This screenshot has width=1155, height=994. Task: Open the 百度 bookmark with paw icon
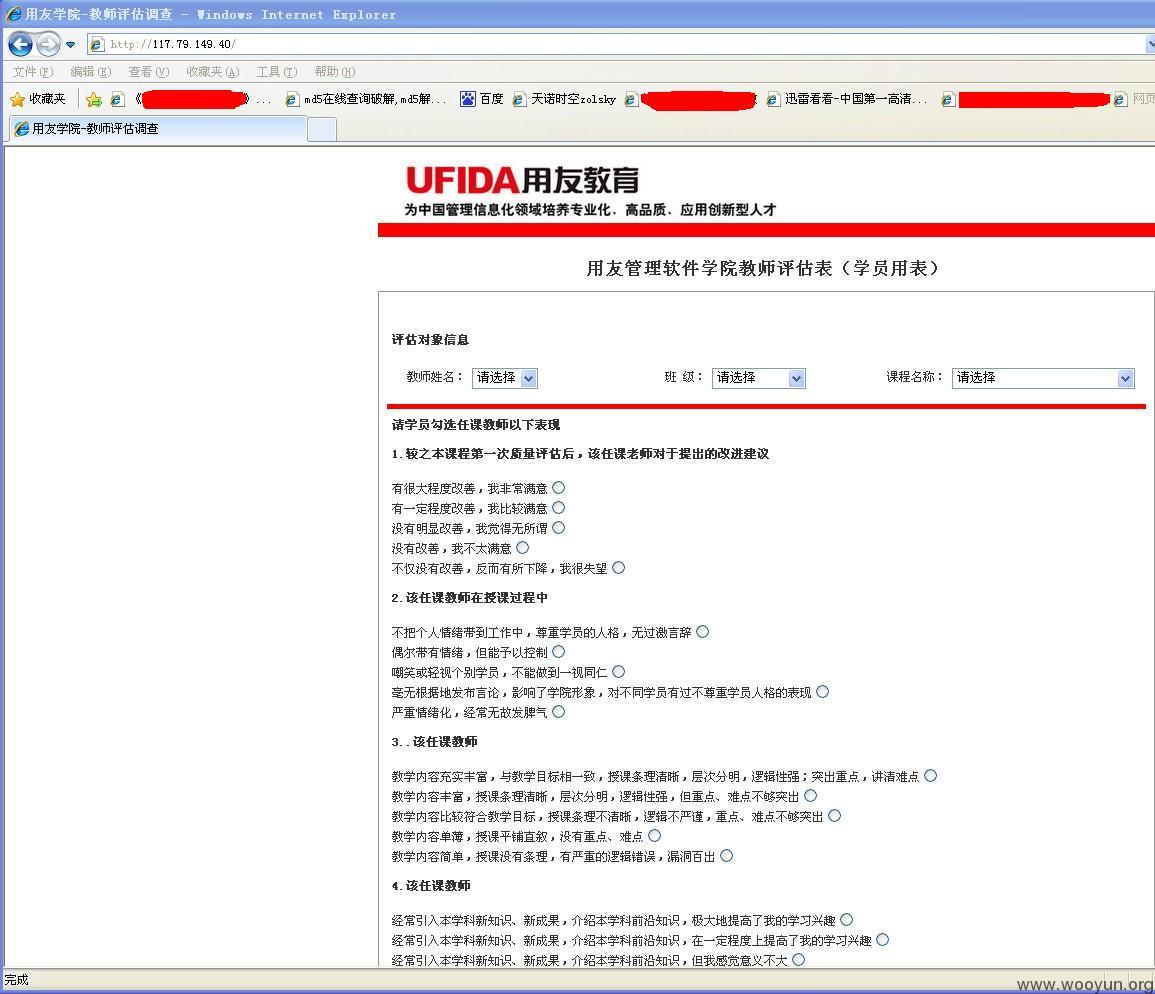482,99
